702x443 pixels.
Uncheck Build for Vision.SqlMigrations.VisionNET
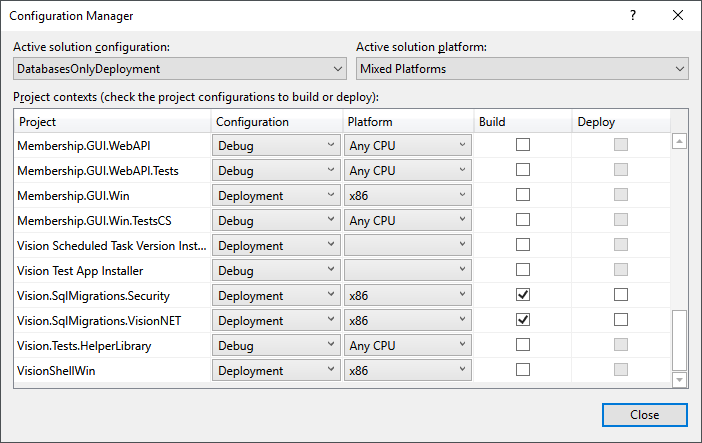pos(522,320)
